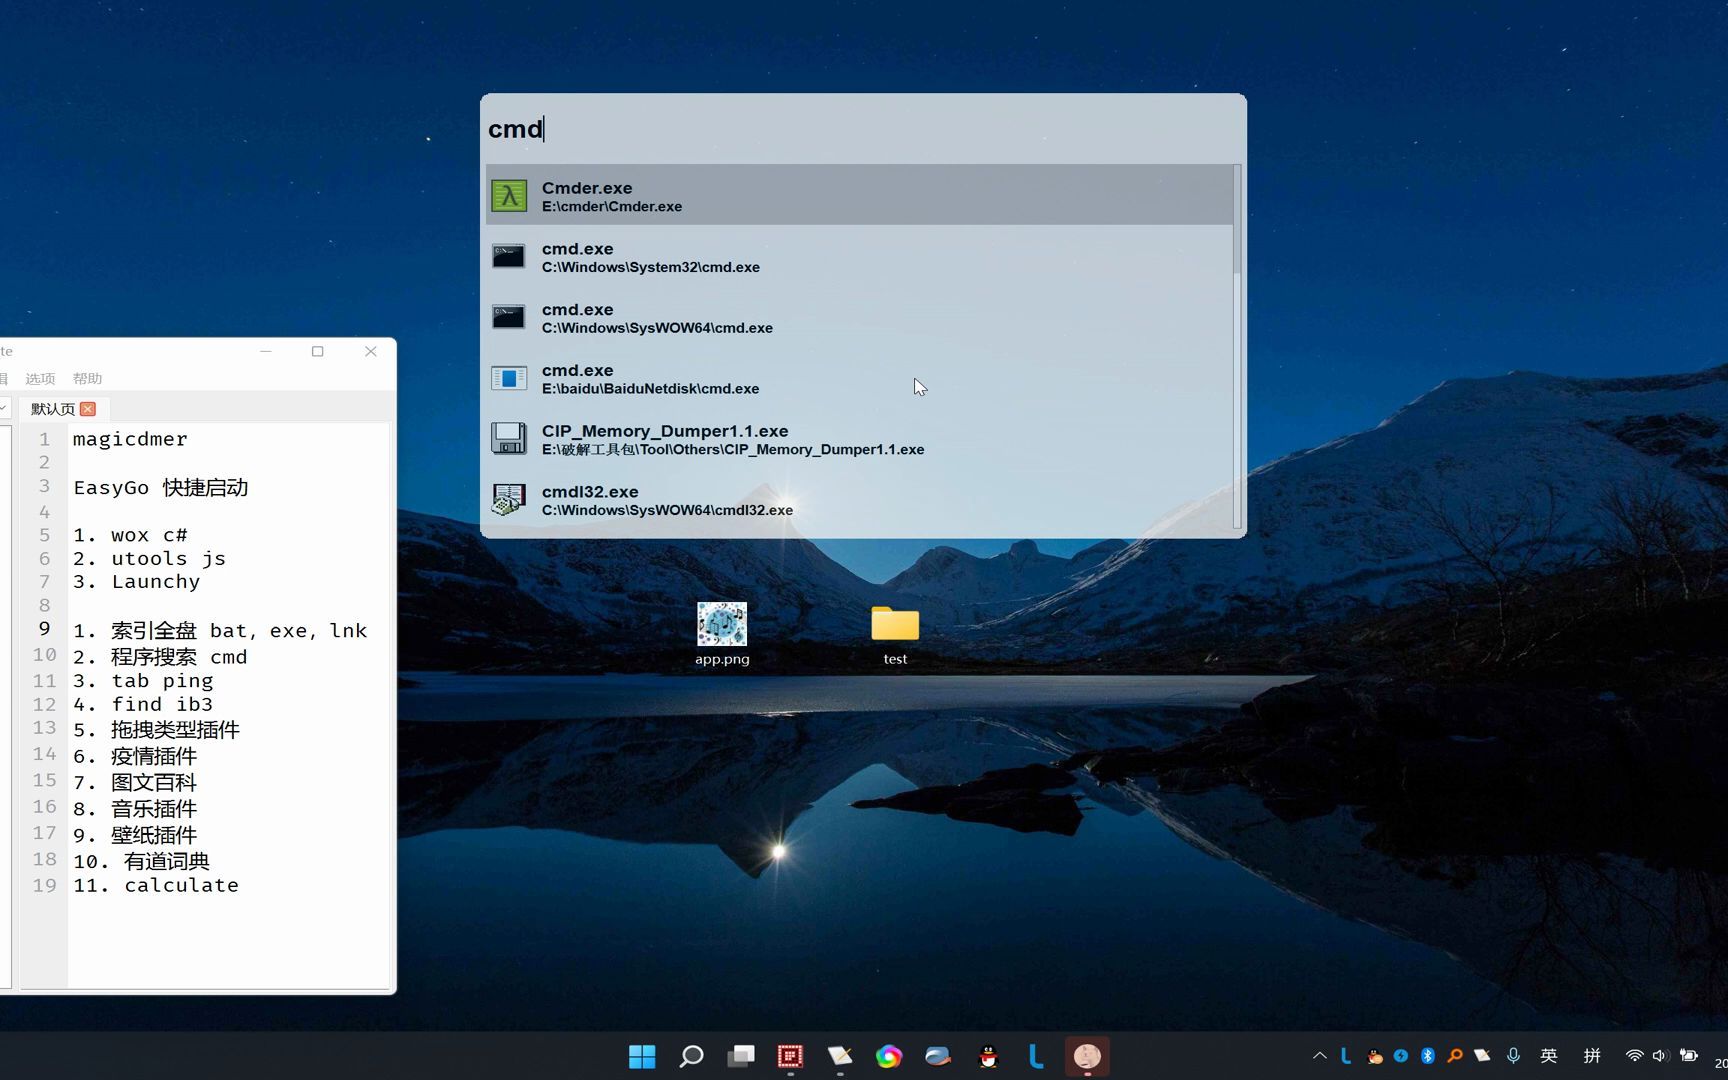This screenshot has height=1080, width=1728.
Task: Expand hidden system tray icons
Action: point(1320,1056)
